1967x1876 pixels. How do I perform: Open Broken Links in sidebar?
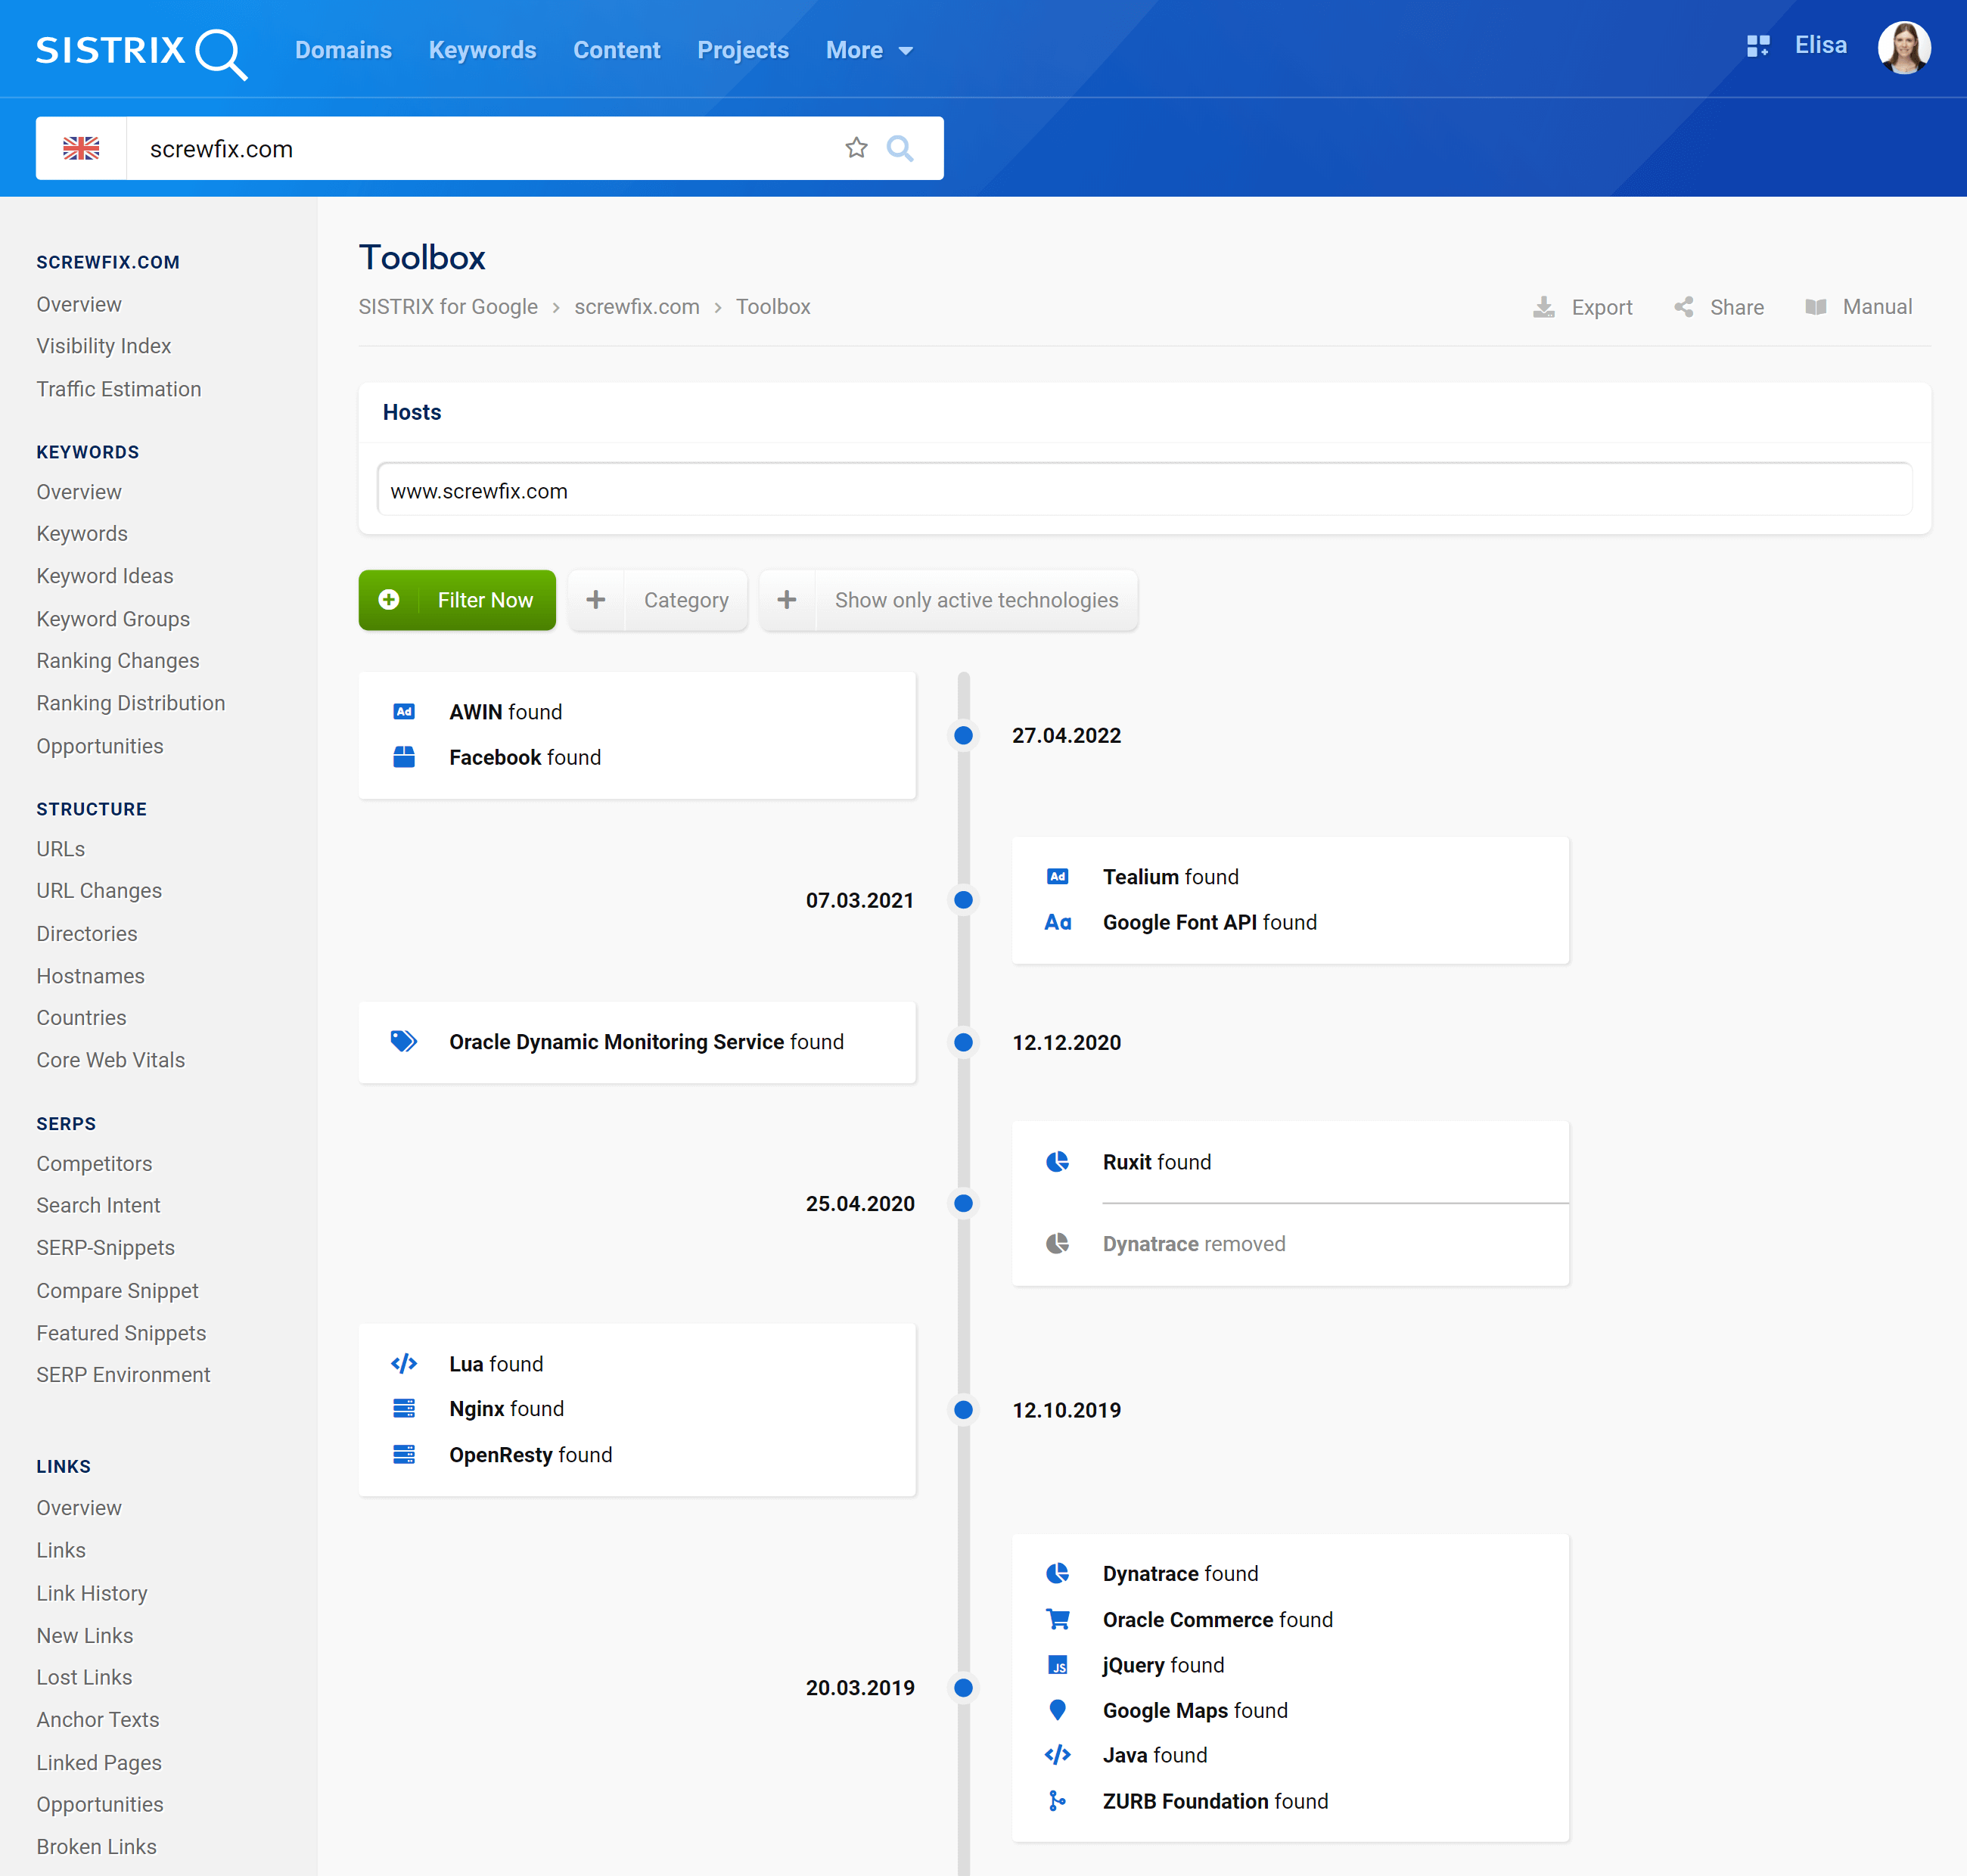[97, 1847]
